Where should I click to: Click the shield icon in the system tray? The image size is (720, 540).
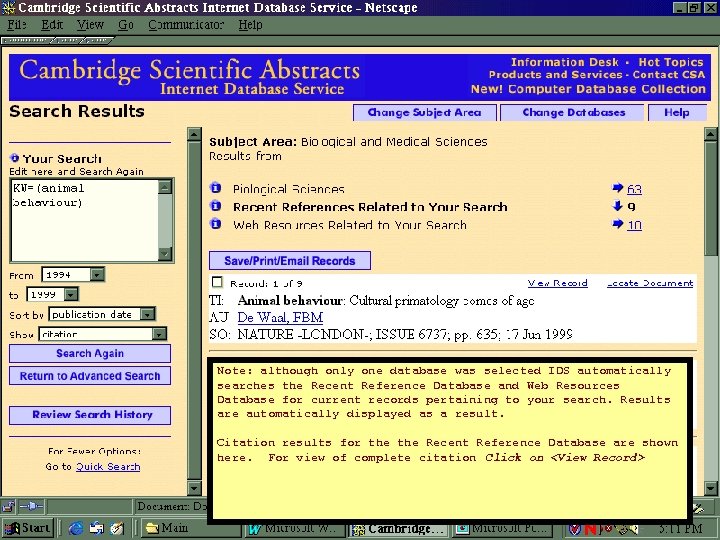pyautogui.click(x=574, y=529)
